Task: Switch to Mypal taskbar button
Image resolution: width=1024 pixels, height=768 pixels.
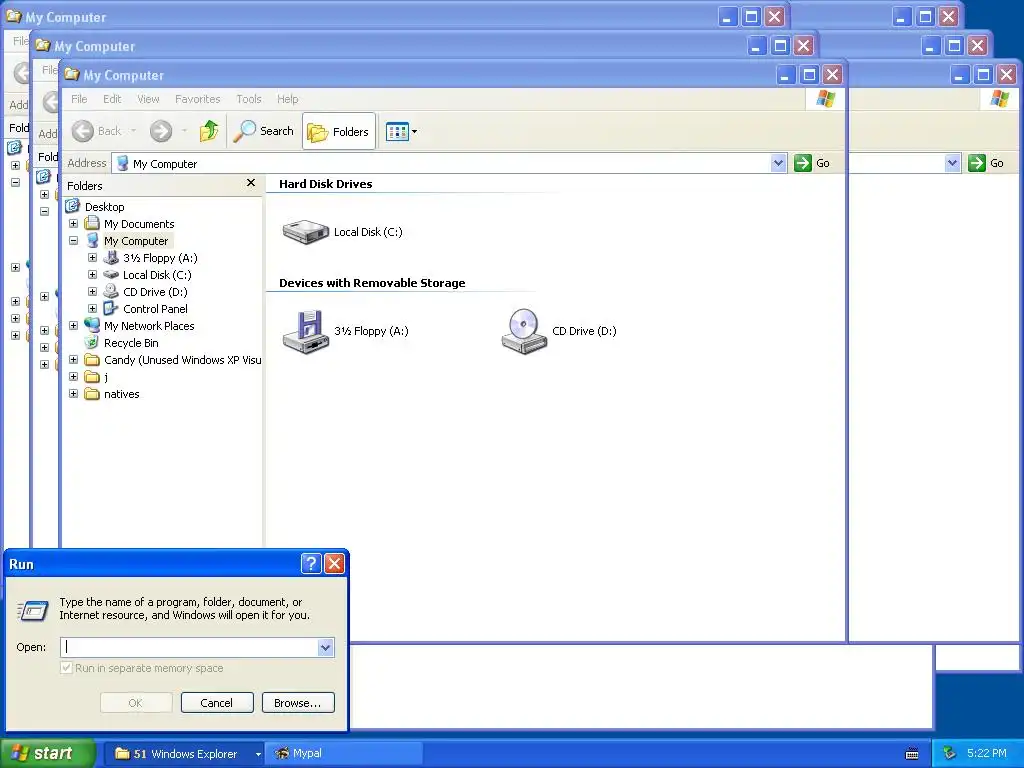Action: click(345, 754)
